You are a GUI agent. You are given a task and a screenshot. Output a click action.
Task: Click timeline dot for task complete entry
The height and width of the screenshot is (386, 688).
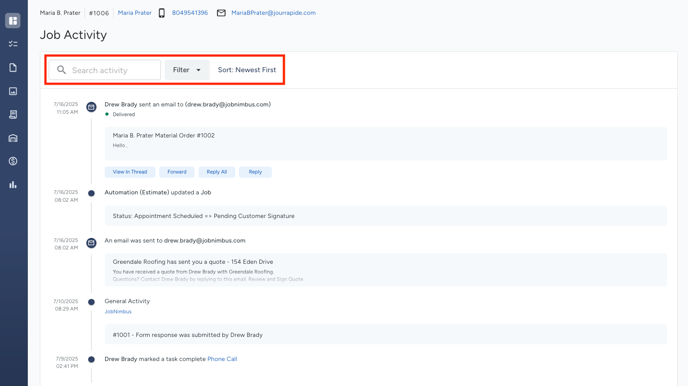(91, 360)
